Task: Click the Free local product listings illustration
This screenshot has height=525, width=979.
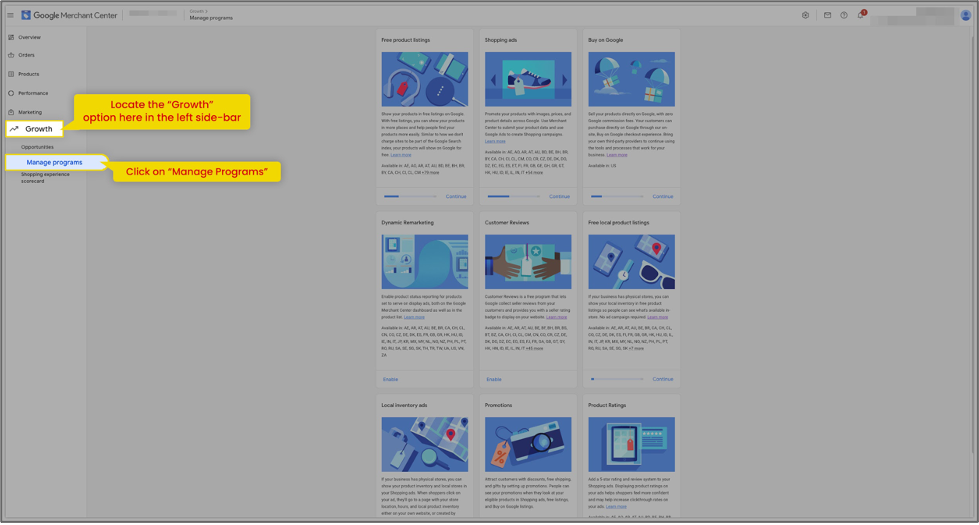Action: pyautogui.click(x=631, y=262)
